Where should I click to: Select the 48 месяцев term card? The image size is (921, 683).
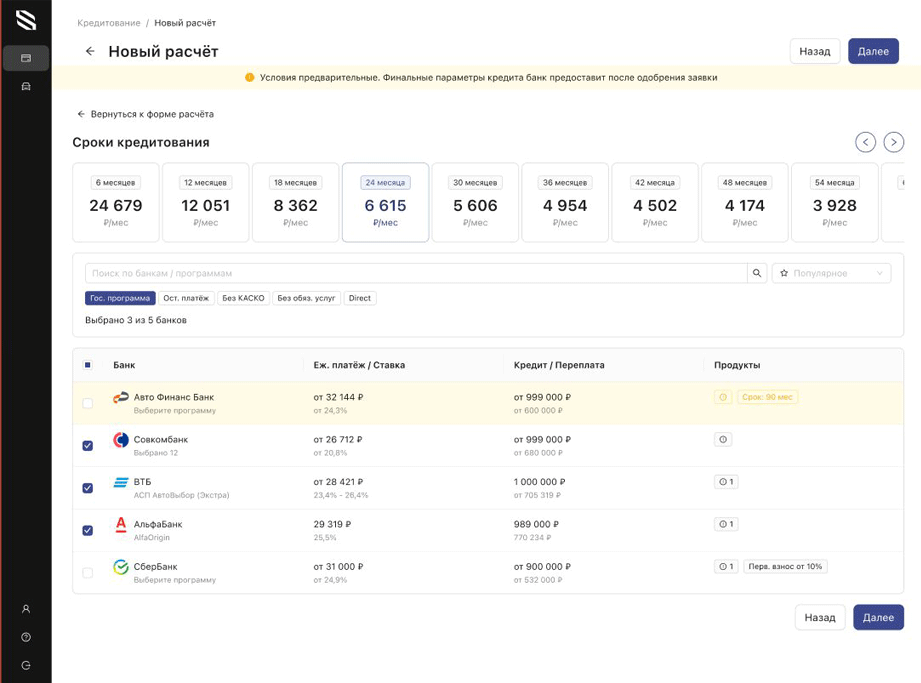point(745,202)
